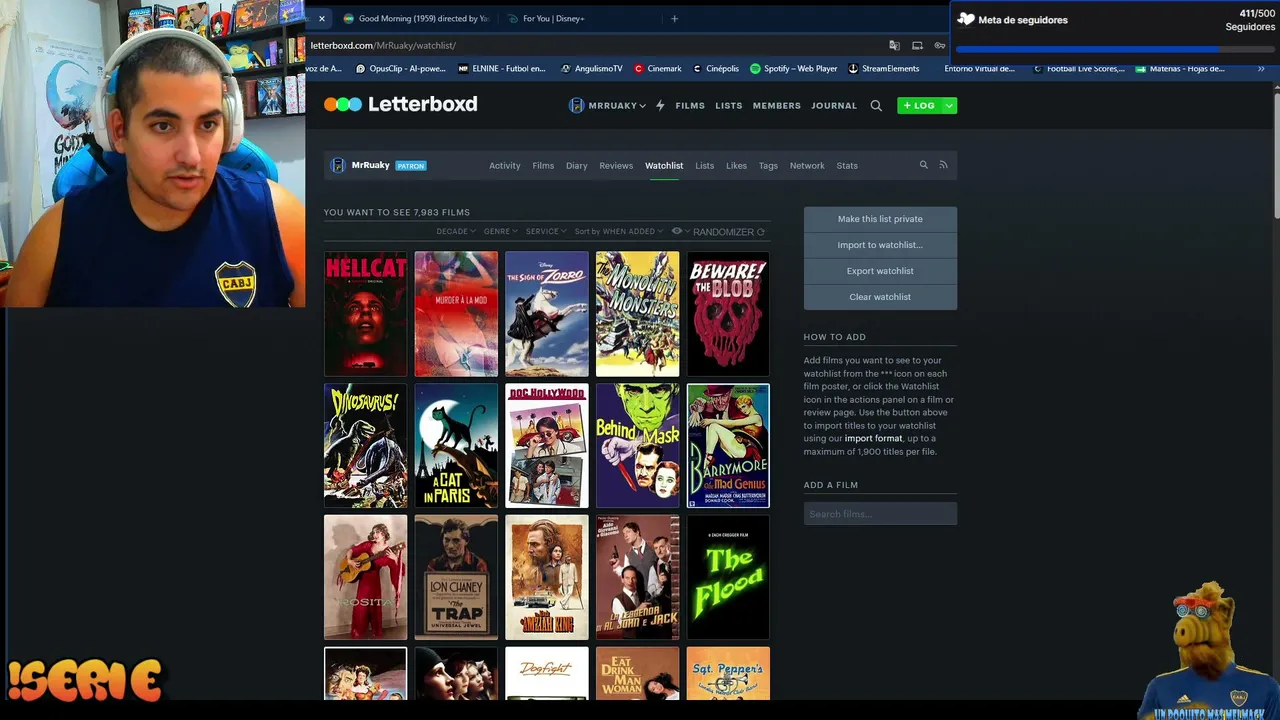Click the password key icon in address bar
The image size is (1280, 720).
(x=939, y=45)
